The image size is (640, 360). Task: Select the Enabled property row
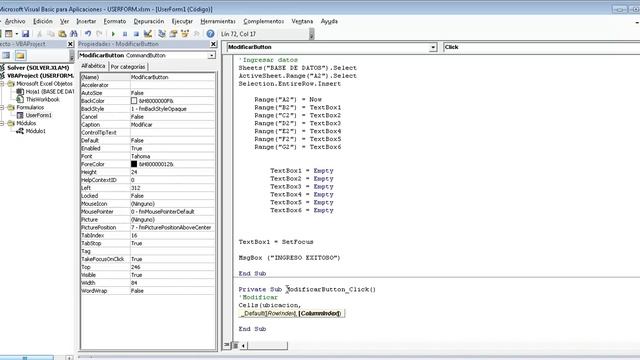[147, 149]
